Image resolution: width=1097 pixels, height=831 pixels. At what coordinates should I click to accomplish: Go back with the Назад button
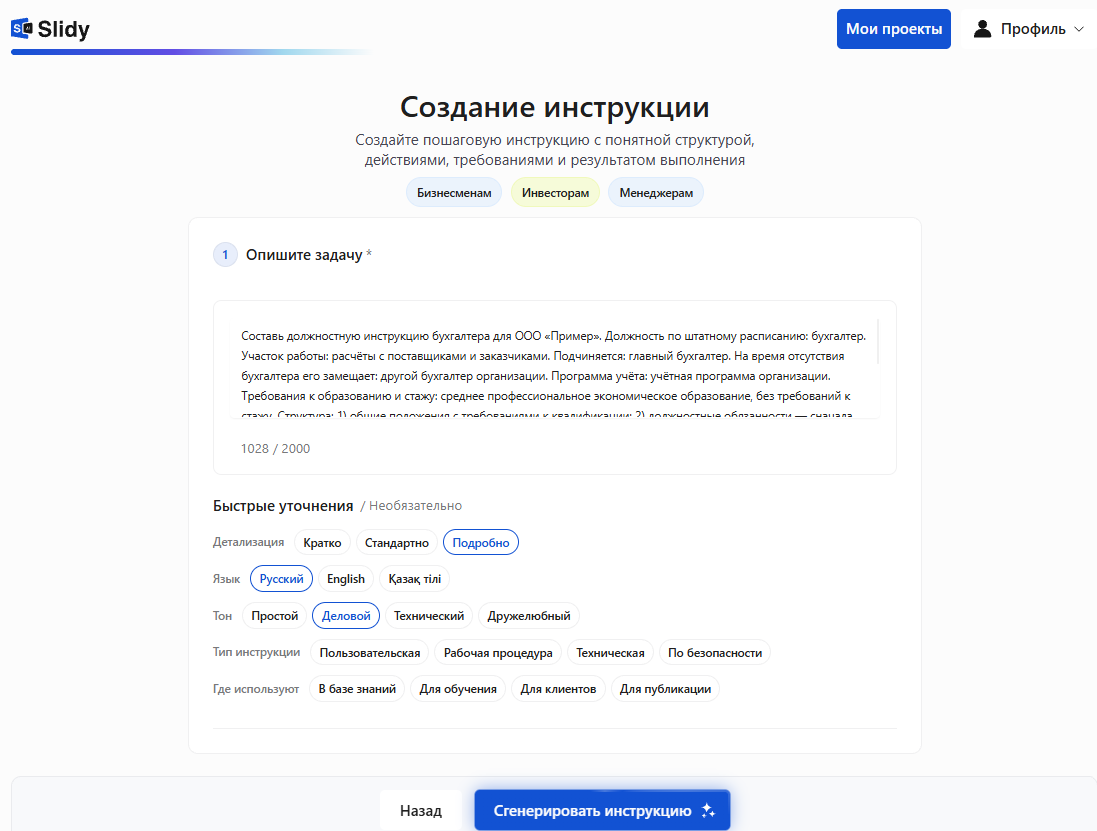[420, 811]
